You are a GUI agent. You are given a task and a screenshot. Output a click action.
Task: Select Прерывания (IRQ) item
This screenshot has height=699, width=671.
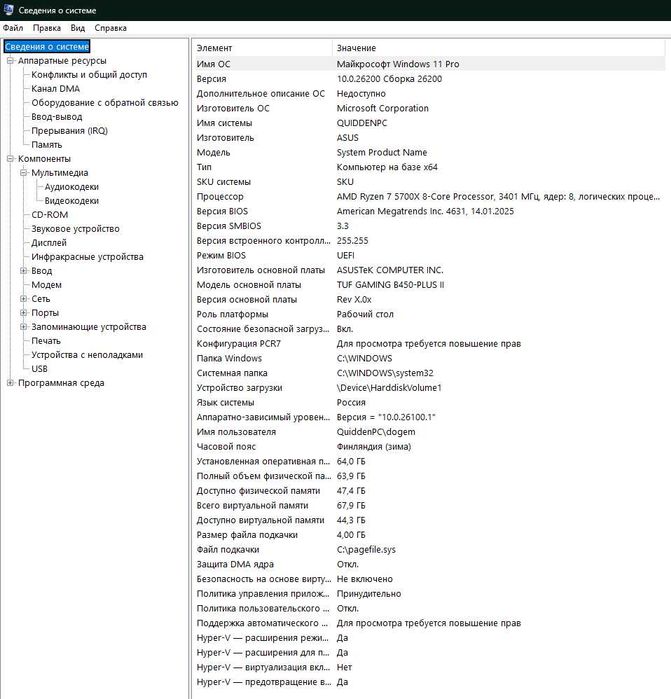70,131
